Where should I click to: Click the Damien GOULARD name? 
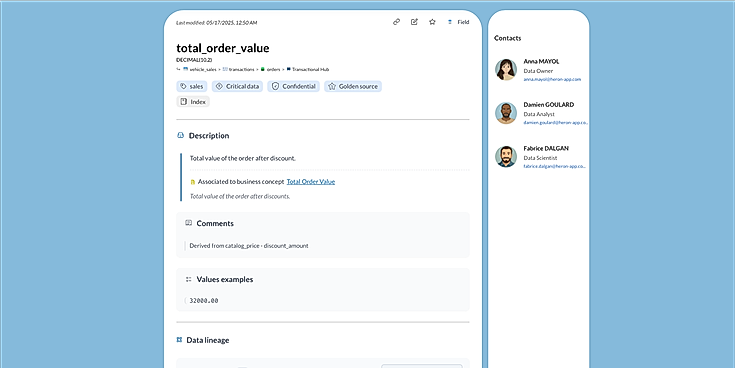549,105
